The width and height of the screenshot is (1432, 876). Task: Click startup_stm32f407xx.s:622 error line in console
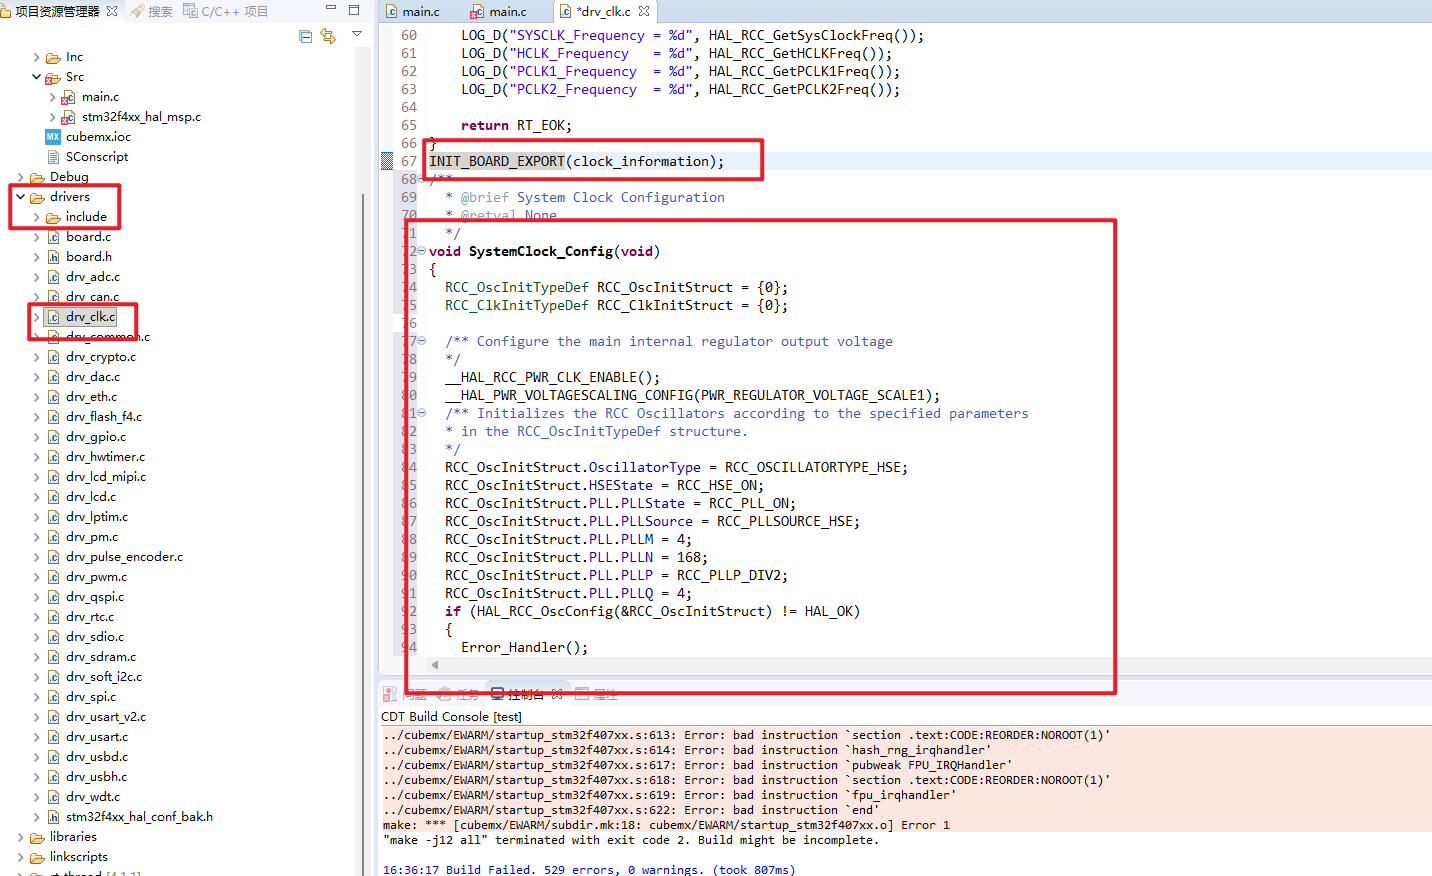point(632,810)
